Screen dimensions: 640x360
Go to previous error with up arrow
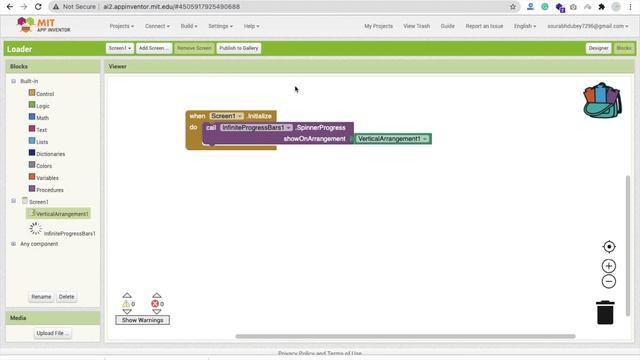point(157,295)
